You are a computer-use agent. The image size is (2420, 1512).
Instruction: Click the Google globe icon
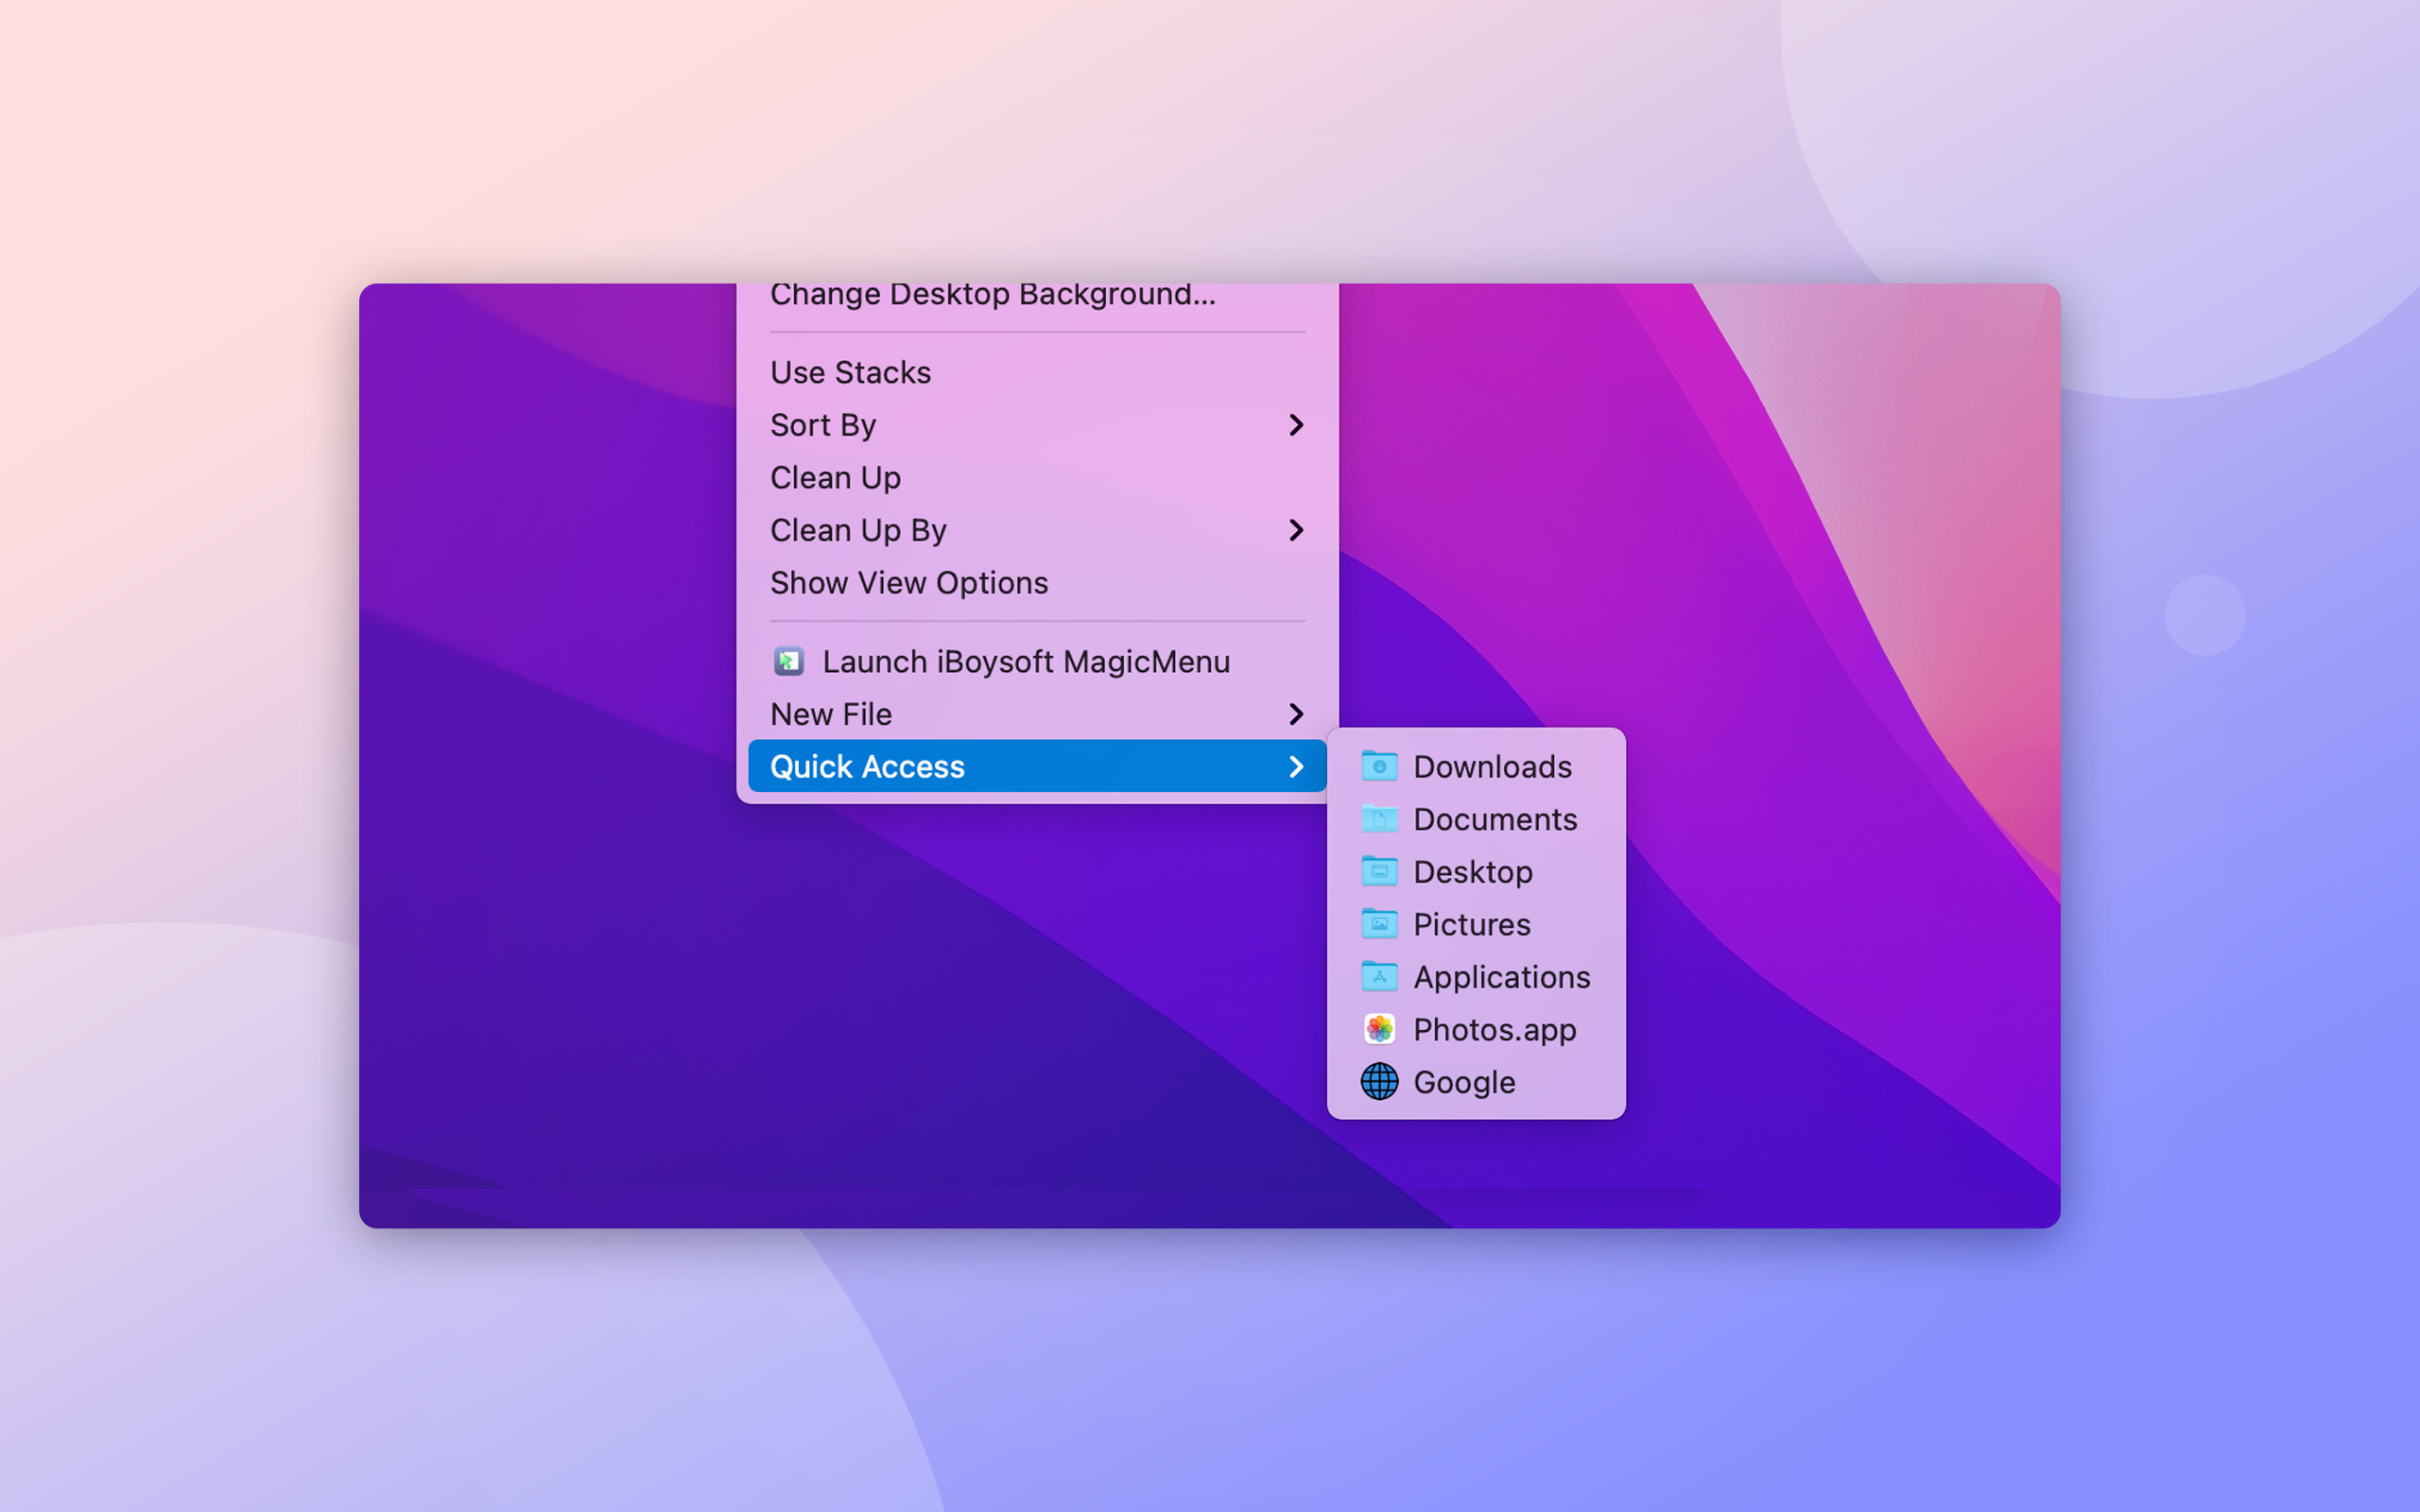tap(1379, 1082)
